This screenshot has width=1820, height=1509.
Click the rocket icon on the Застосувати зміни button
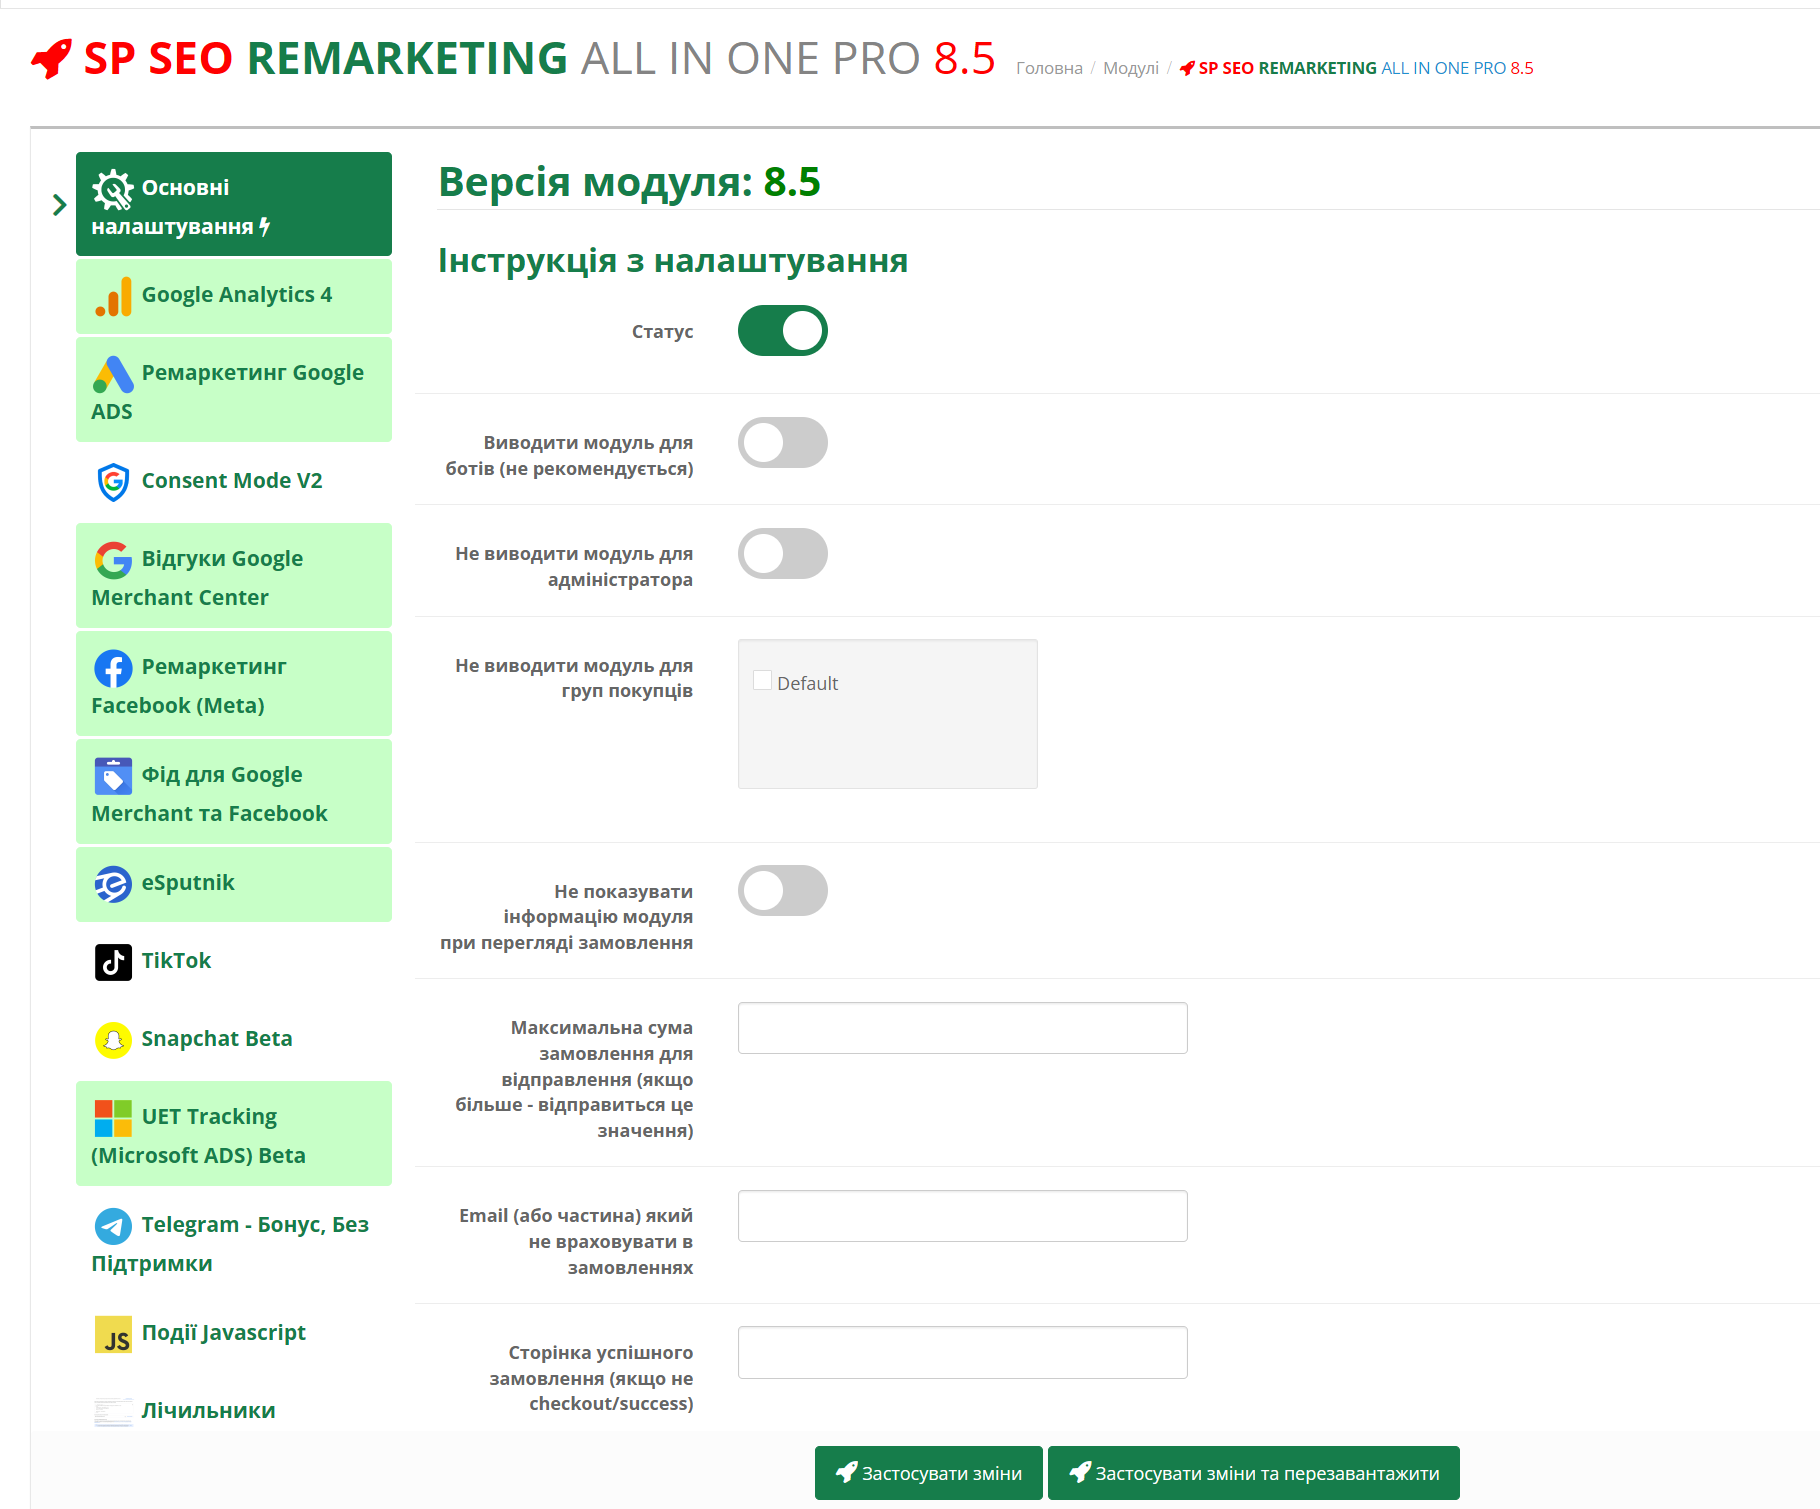pyautogui.click(x=846, y=1472)
